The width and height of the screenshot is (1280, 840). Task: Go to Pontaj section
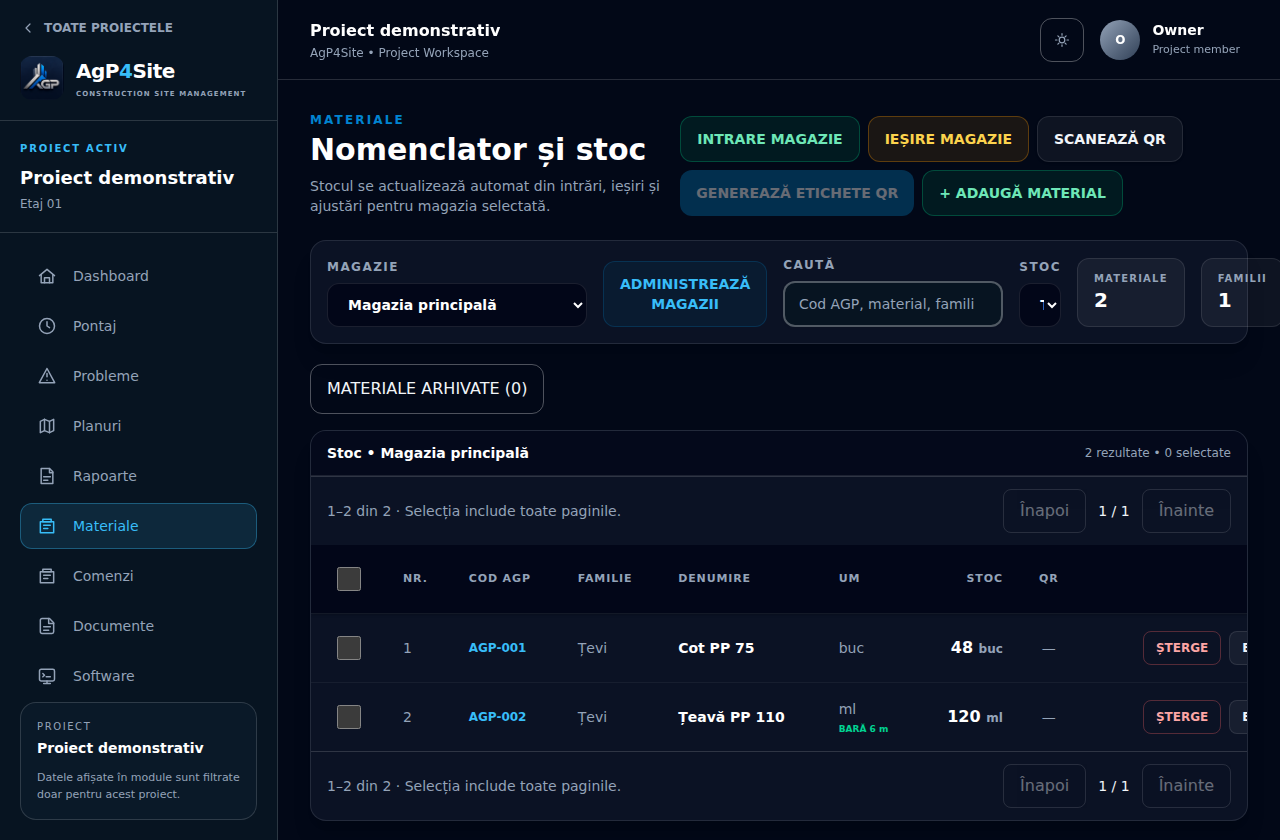click(138, 326)
